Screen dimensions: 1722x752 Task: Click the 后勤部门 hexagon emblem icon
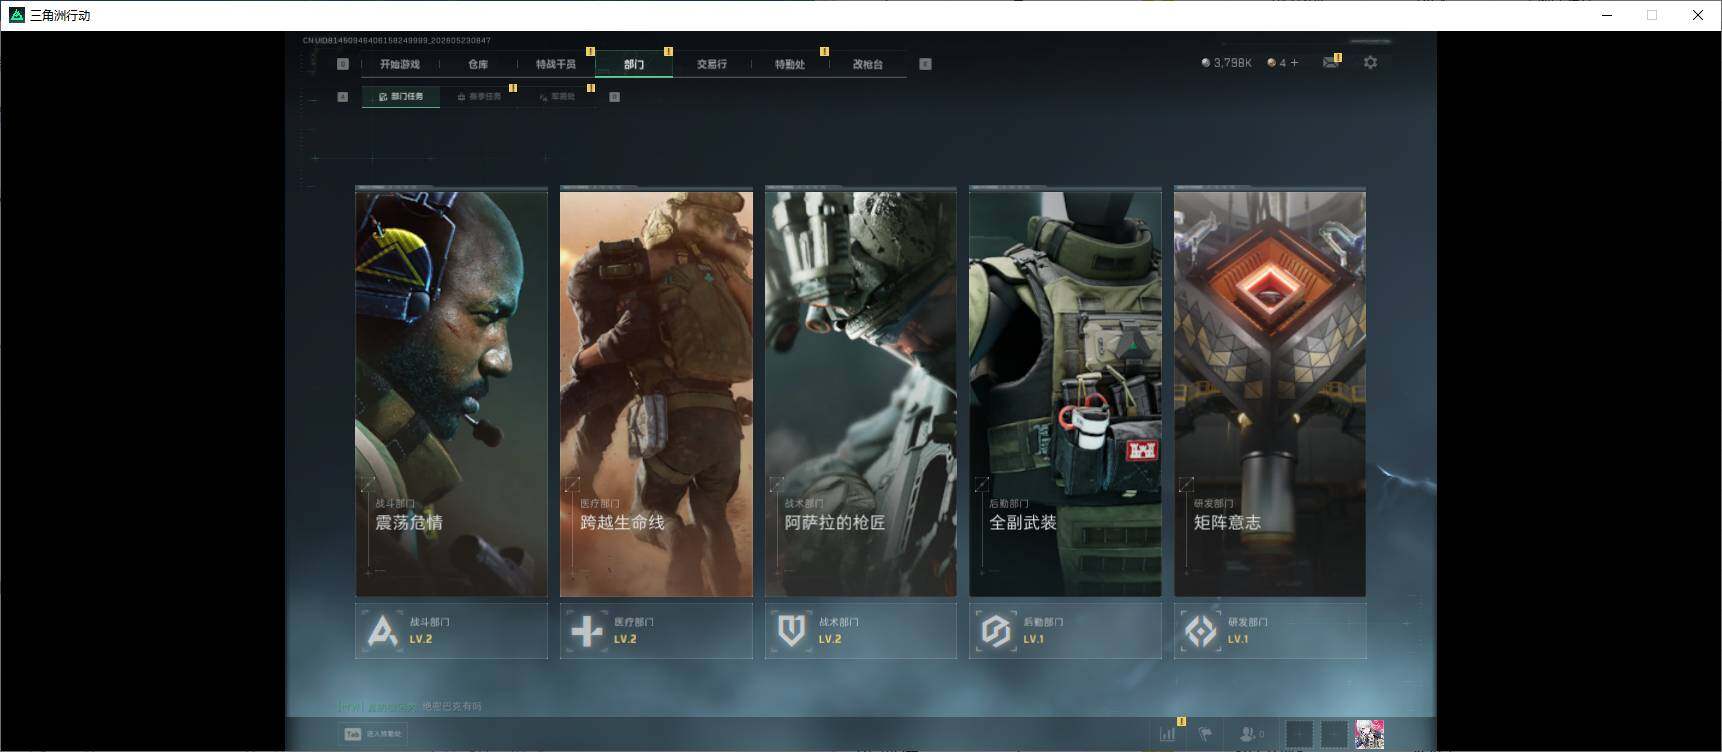[x=996, y=631]
